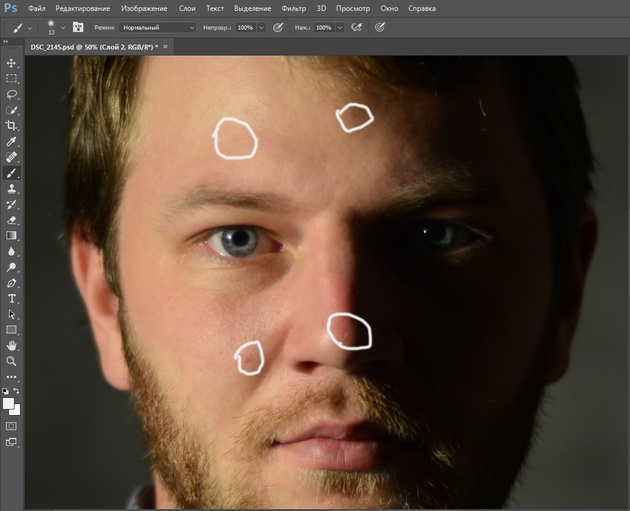Open the Редактирование menu

[82, 8]
